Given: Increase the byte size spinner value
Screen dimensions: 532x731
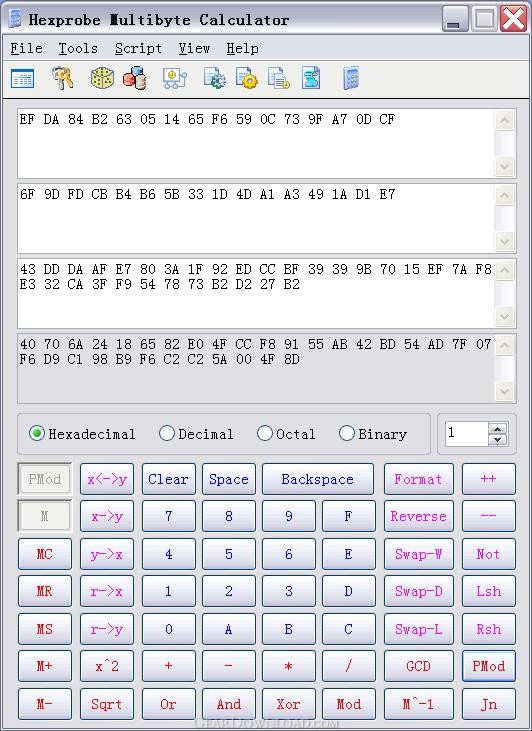Looking at the screenshot, I should tap(498, 429).
